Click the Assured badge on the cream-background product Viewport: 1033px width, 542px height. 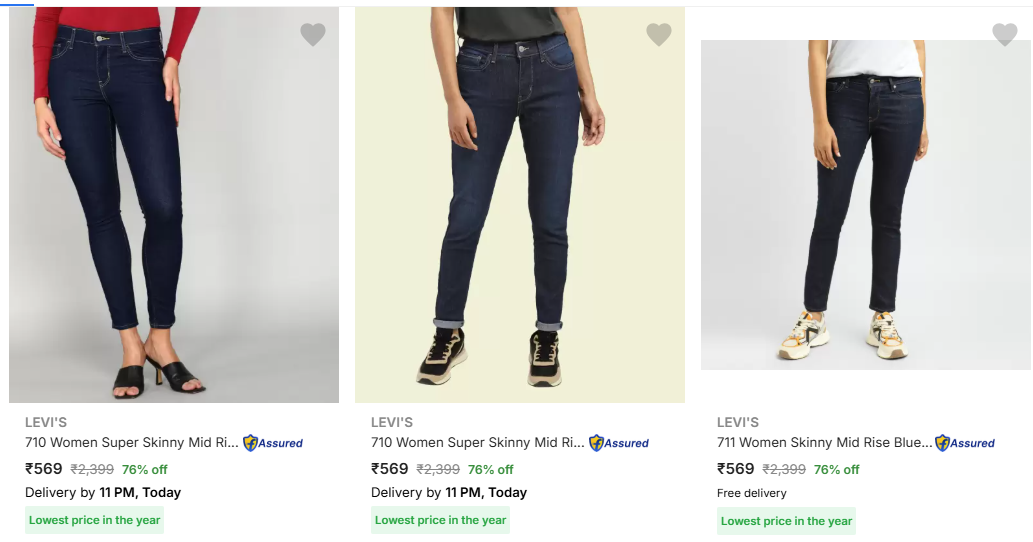click(x=619, y=443)
